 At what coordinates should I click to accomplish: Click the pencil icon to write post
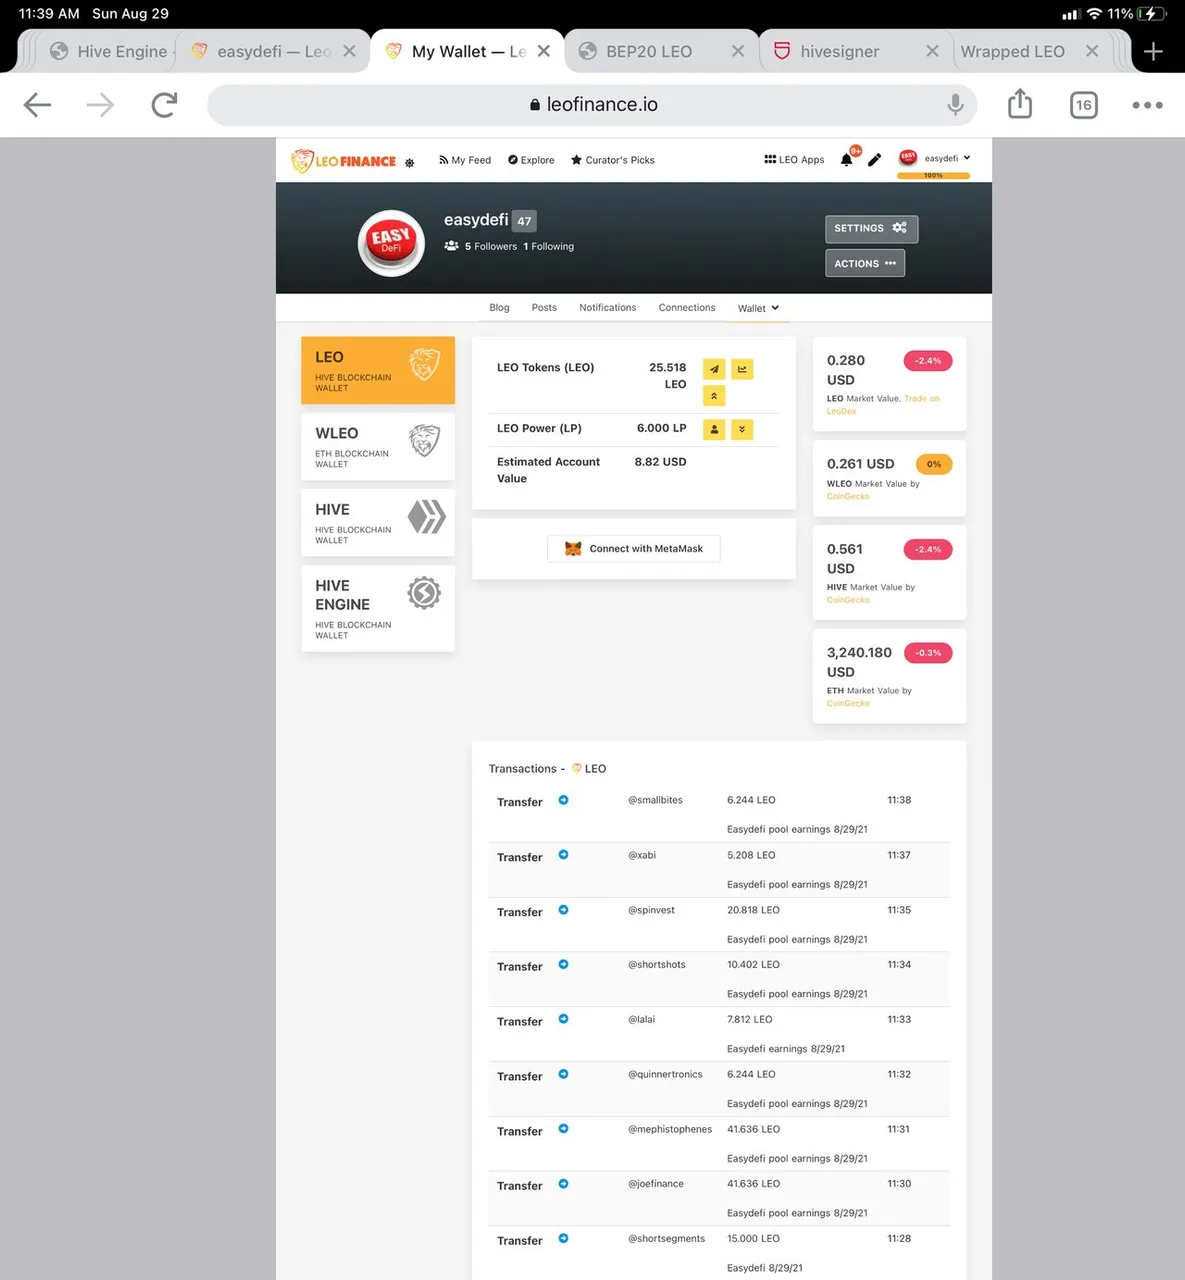[875, 160]
